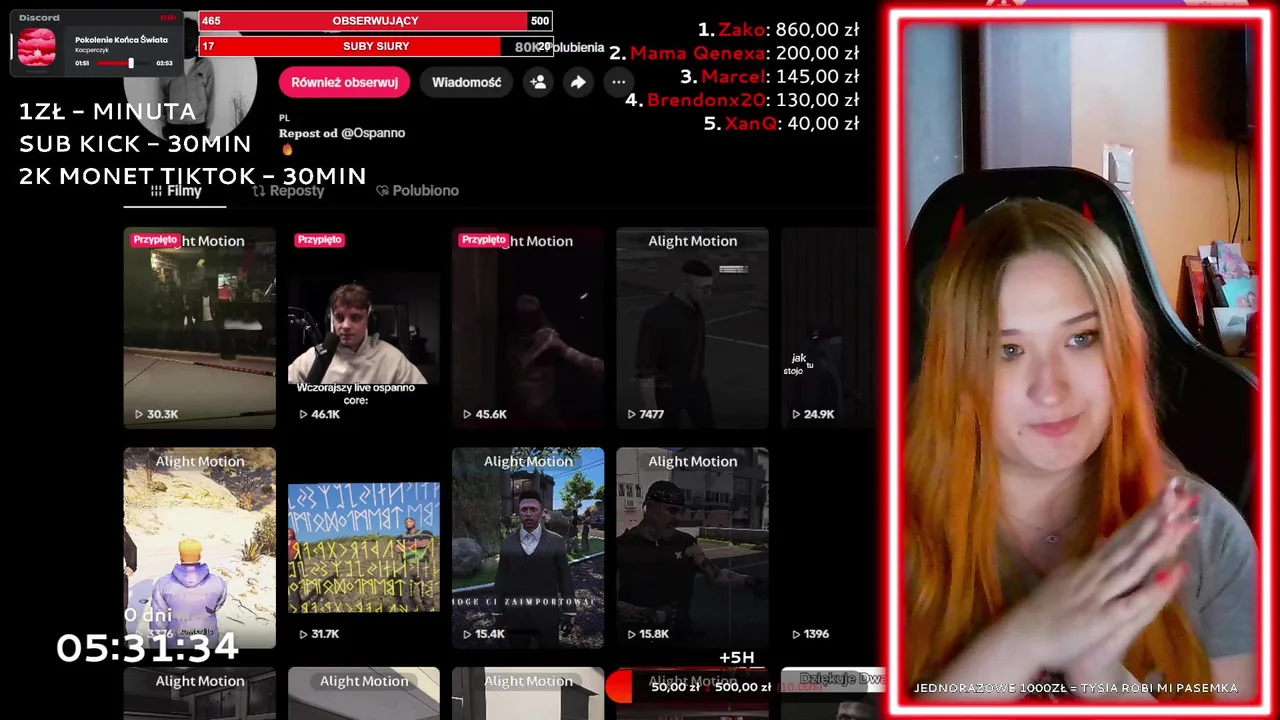Click the XanQ 40,00 zł entry
1280x720 pixels.
click(x=781, y=123)
